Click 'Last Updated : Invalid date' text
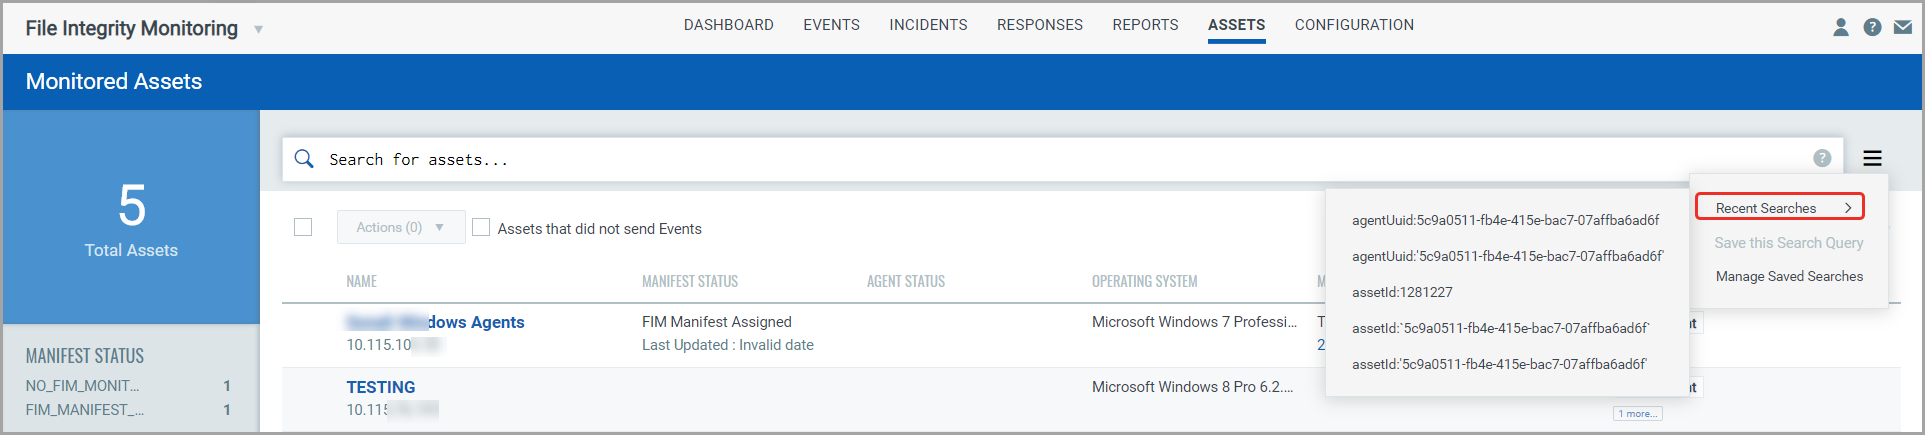The height and width of the screenshot is (435, 1925). [727, 345]
